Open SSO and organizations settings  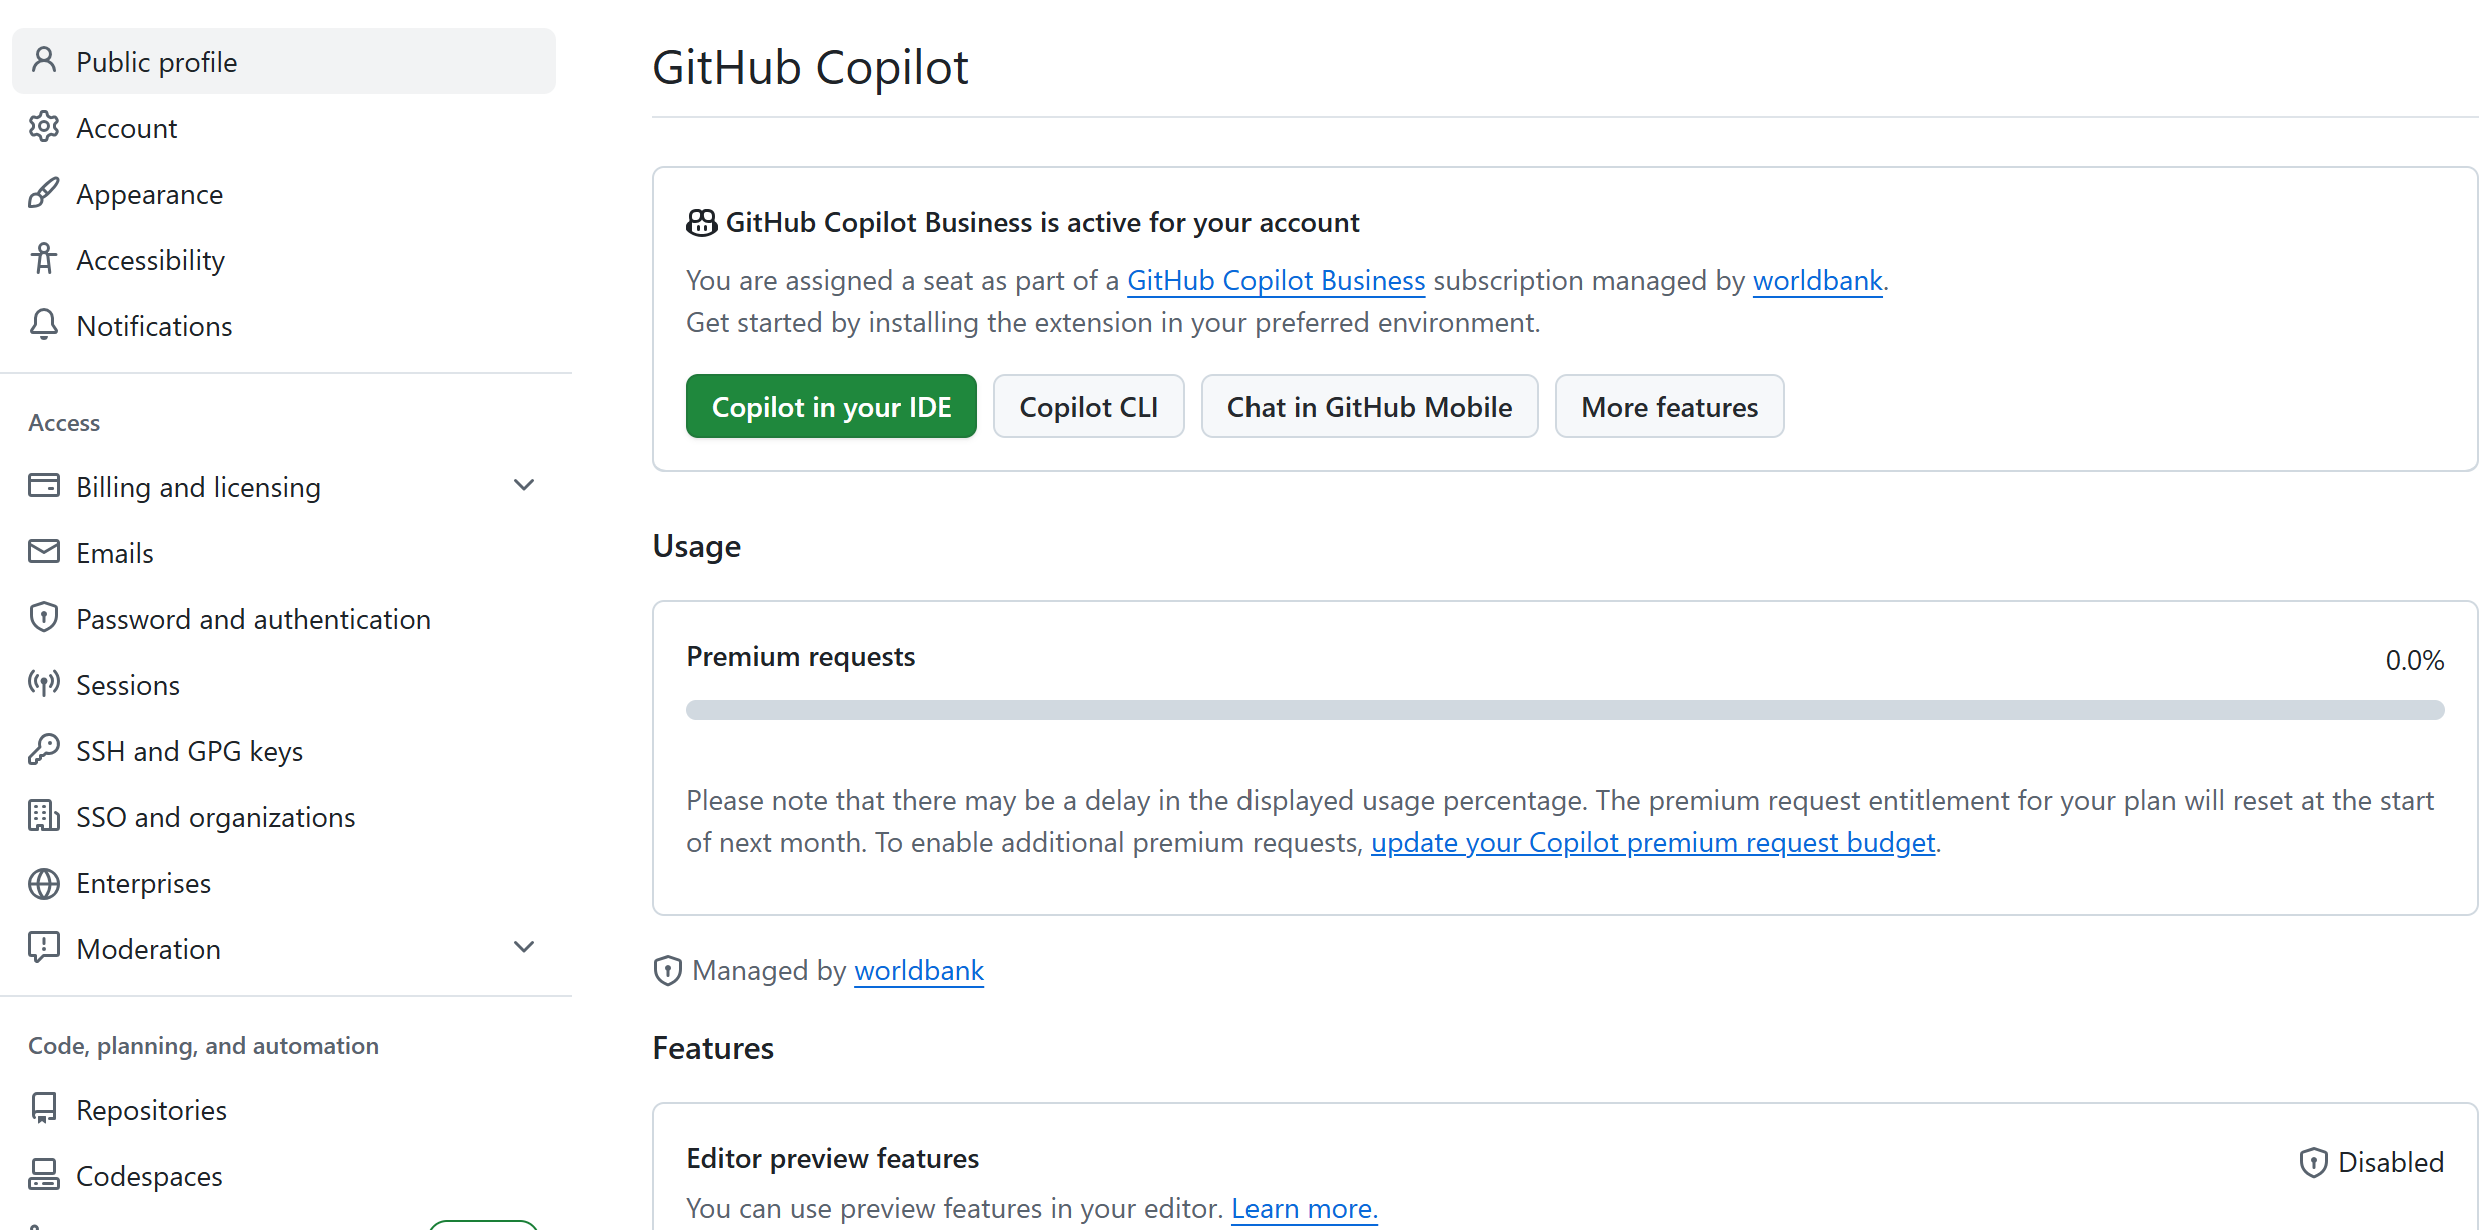pyautogui.click(x=215, y=817)
